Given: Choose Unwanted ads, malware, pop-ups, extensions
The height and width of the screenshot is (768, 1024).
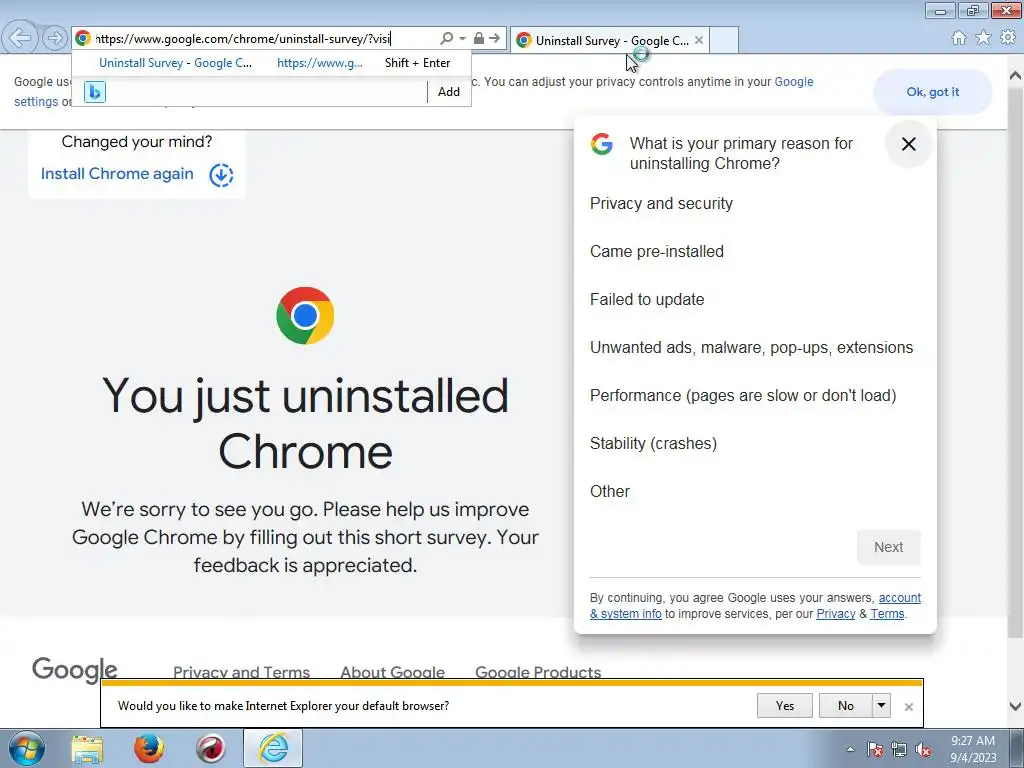Looking at the screenshot, I should pyautogui.click(x=751, y=347).
